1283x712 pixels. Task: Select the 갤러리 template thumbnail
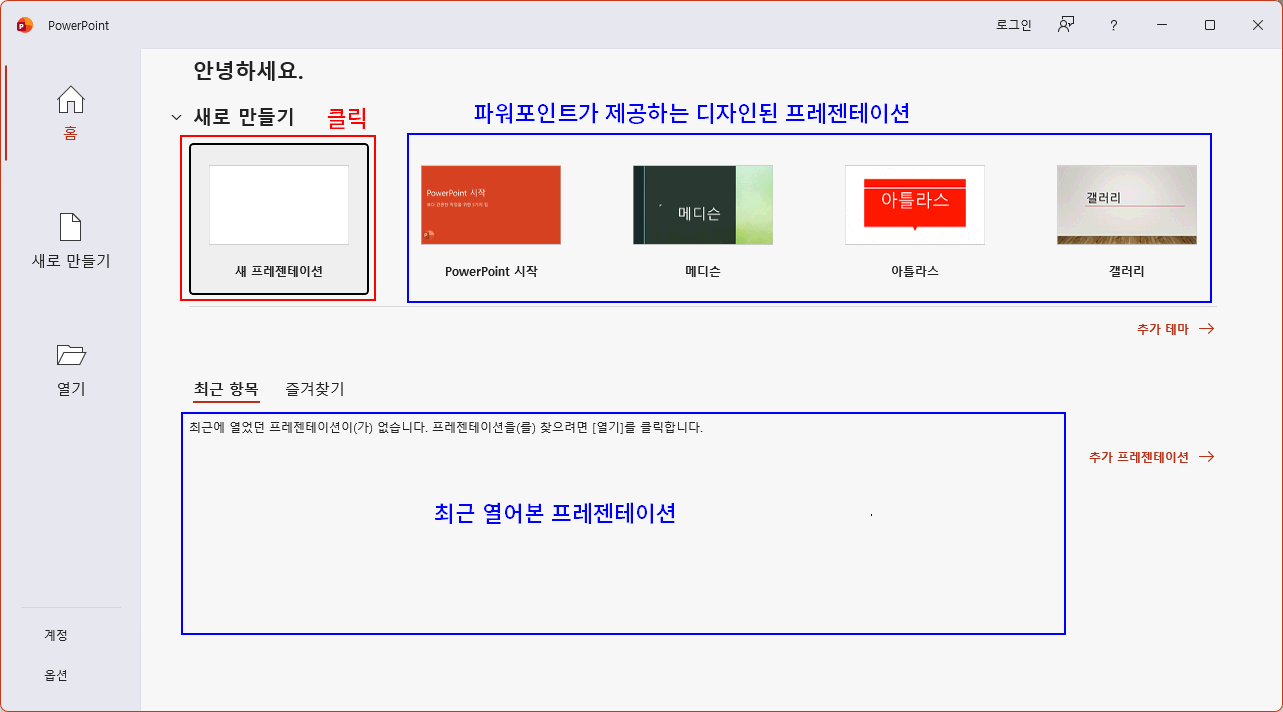coord(1126,204)
